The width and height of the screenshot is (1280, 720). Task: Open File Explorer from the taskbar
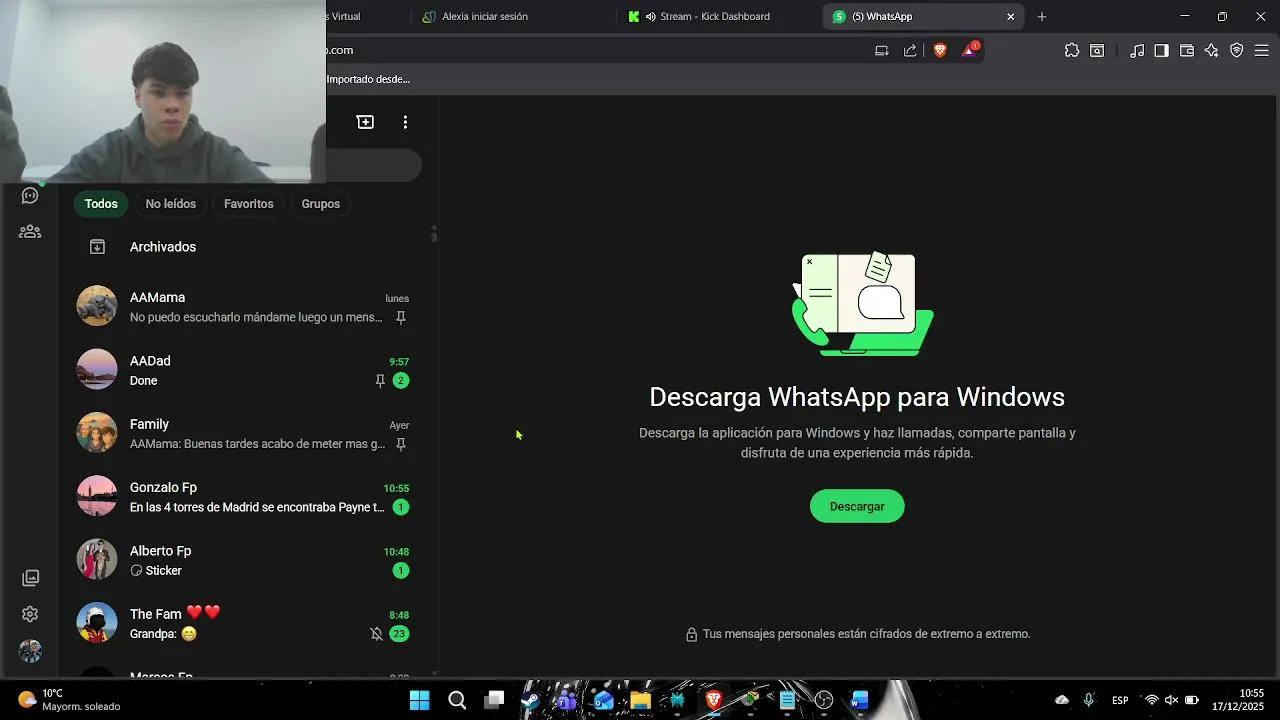[x=640, y=700]
